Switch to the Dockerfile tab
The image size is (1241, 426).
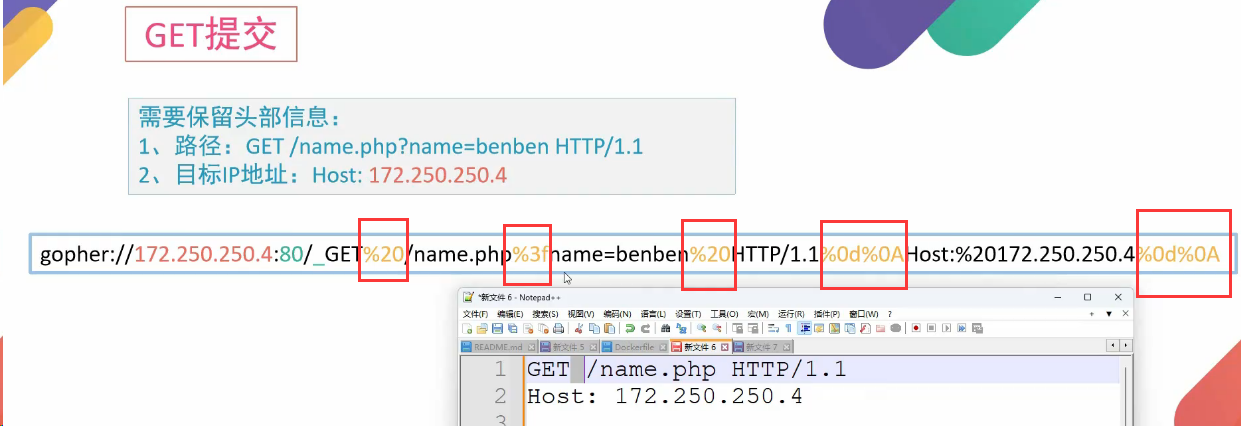634,346
